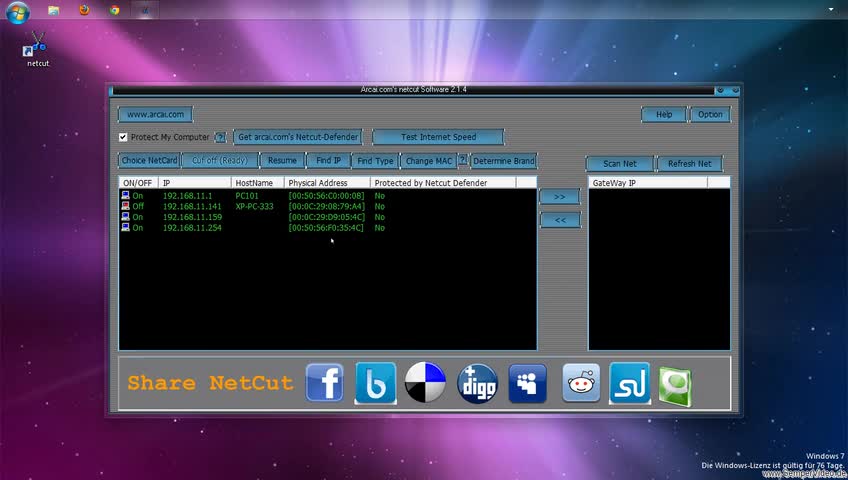
Task: Click help '?' beside Protect My Computer
Action: [x=220, y=137]
